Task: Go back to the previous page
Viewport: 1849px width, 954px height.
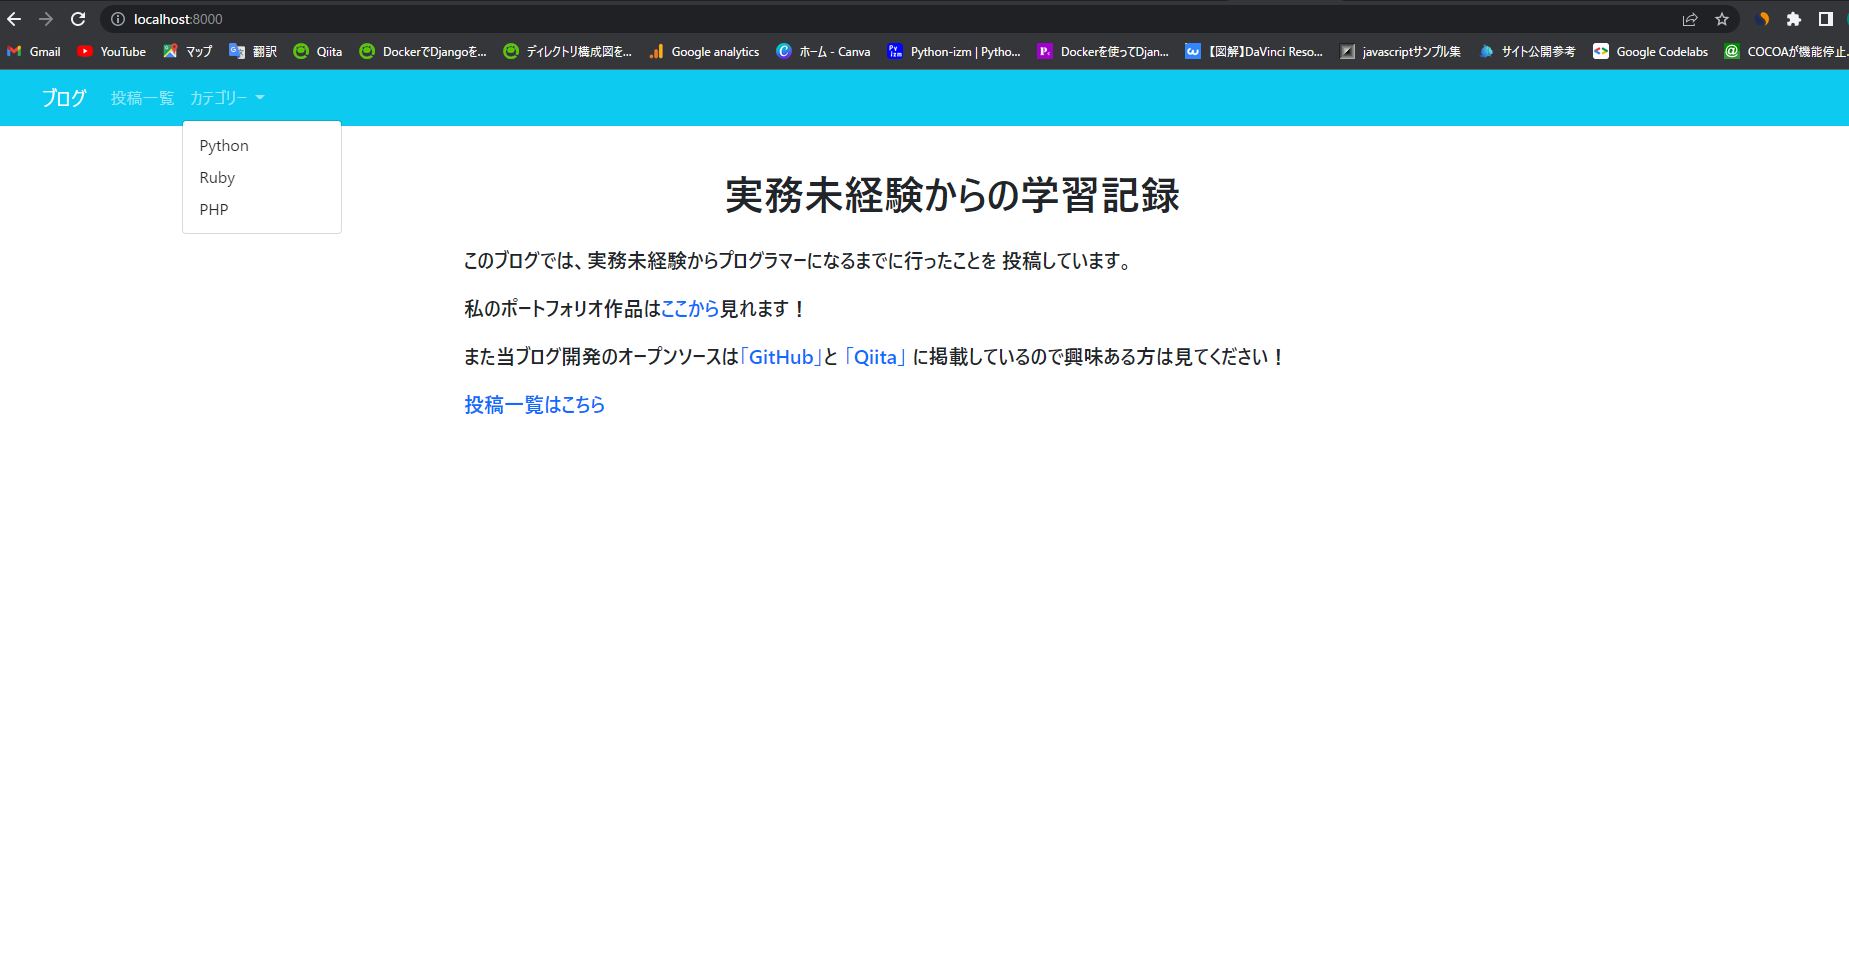Action: click(x=14, y=19)
